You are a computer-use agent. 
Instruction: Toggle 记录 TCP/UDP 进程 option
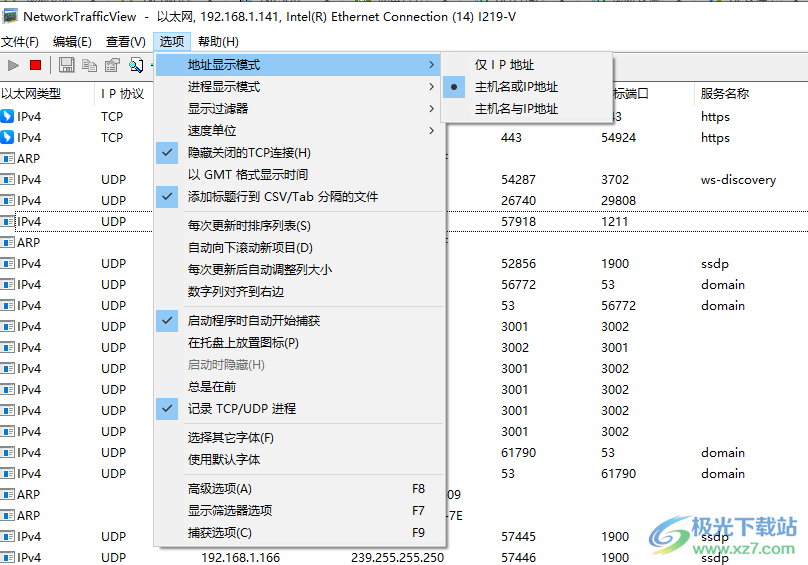coord(300,409)
